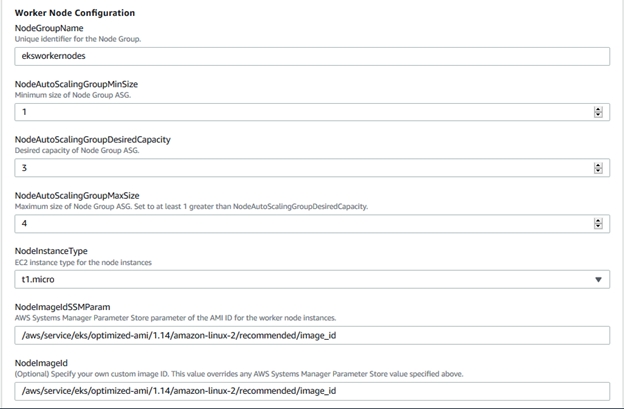Click the NodeAutoScalingGroupMinSize label

[76, 84]
